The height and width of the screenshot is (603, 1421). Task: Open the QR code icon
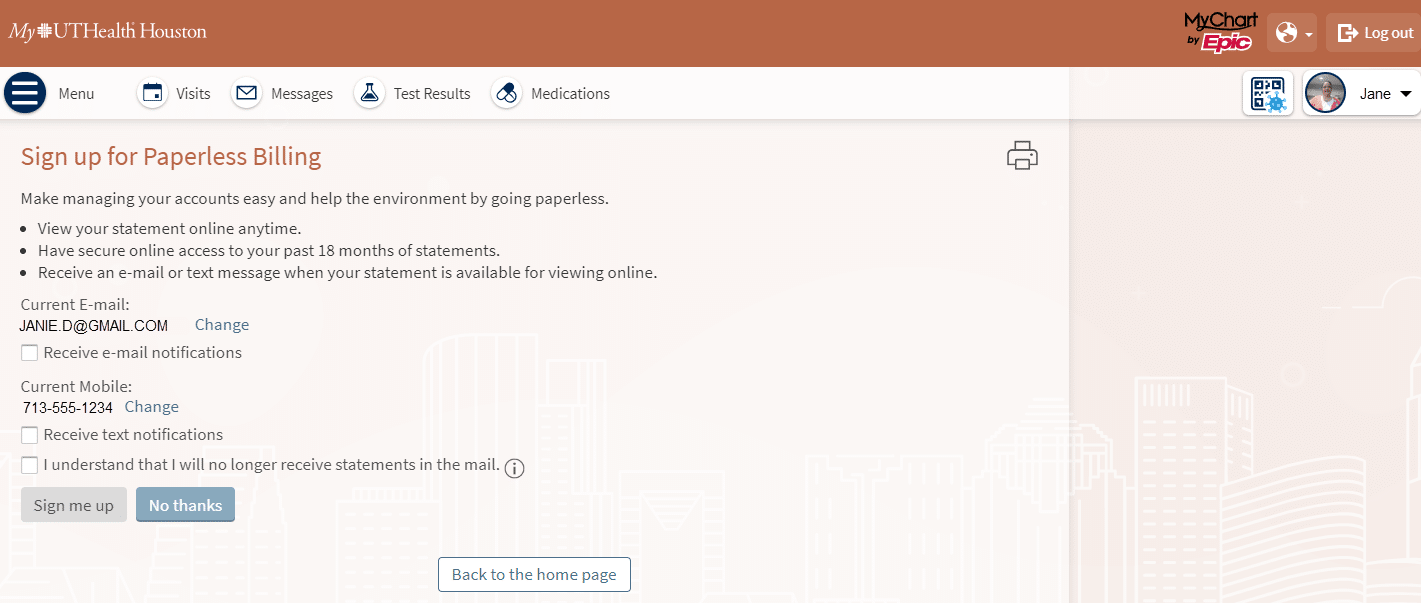click(x=1268, y=94)
